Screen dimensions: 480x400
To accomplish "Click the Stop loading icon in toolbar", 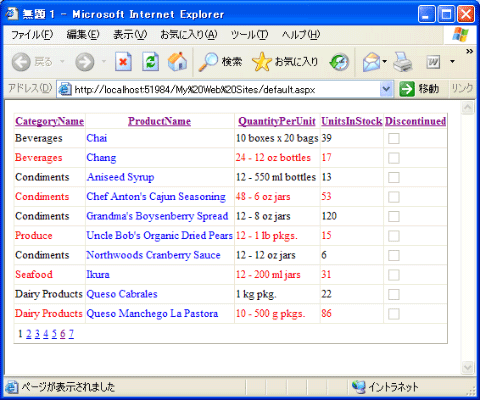I will 123,62.
